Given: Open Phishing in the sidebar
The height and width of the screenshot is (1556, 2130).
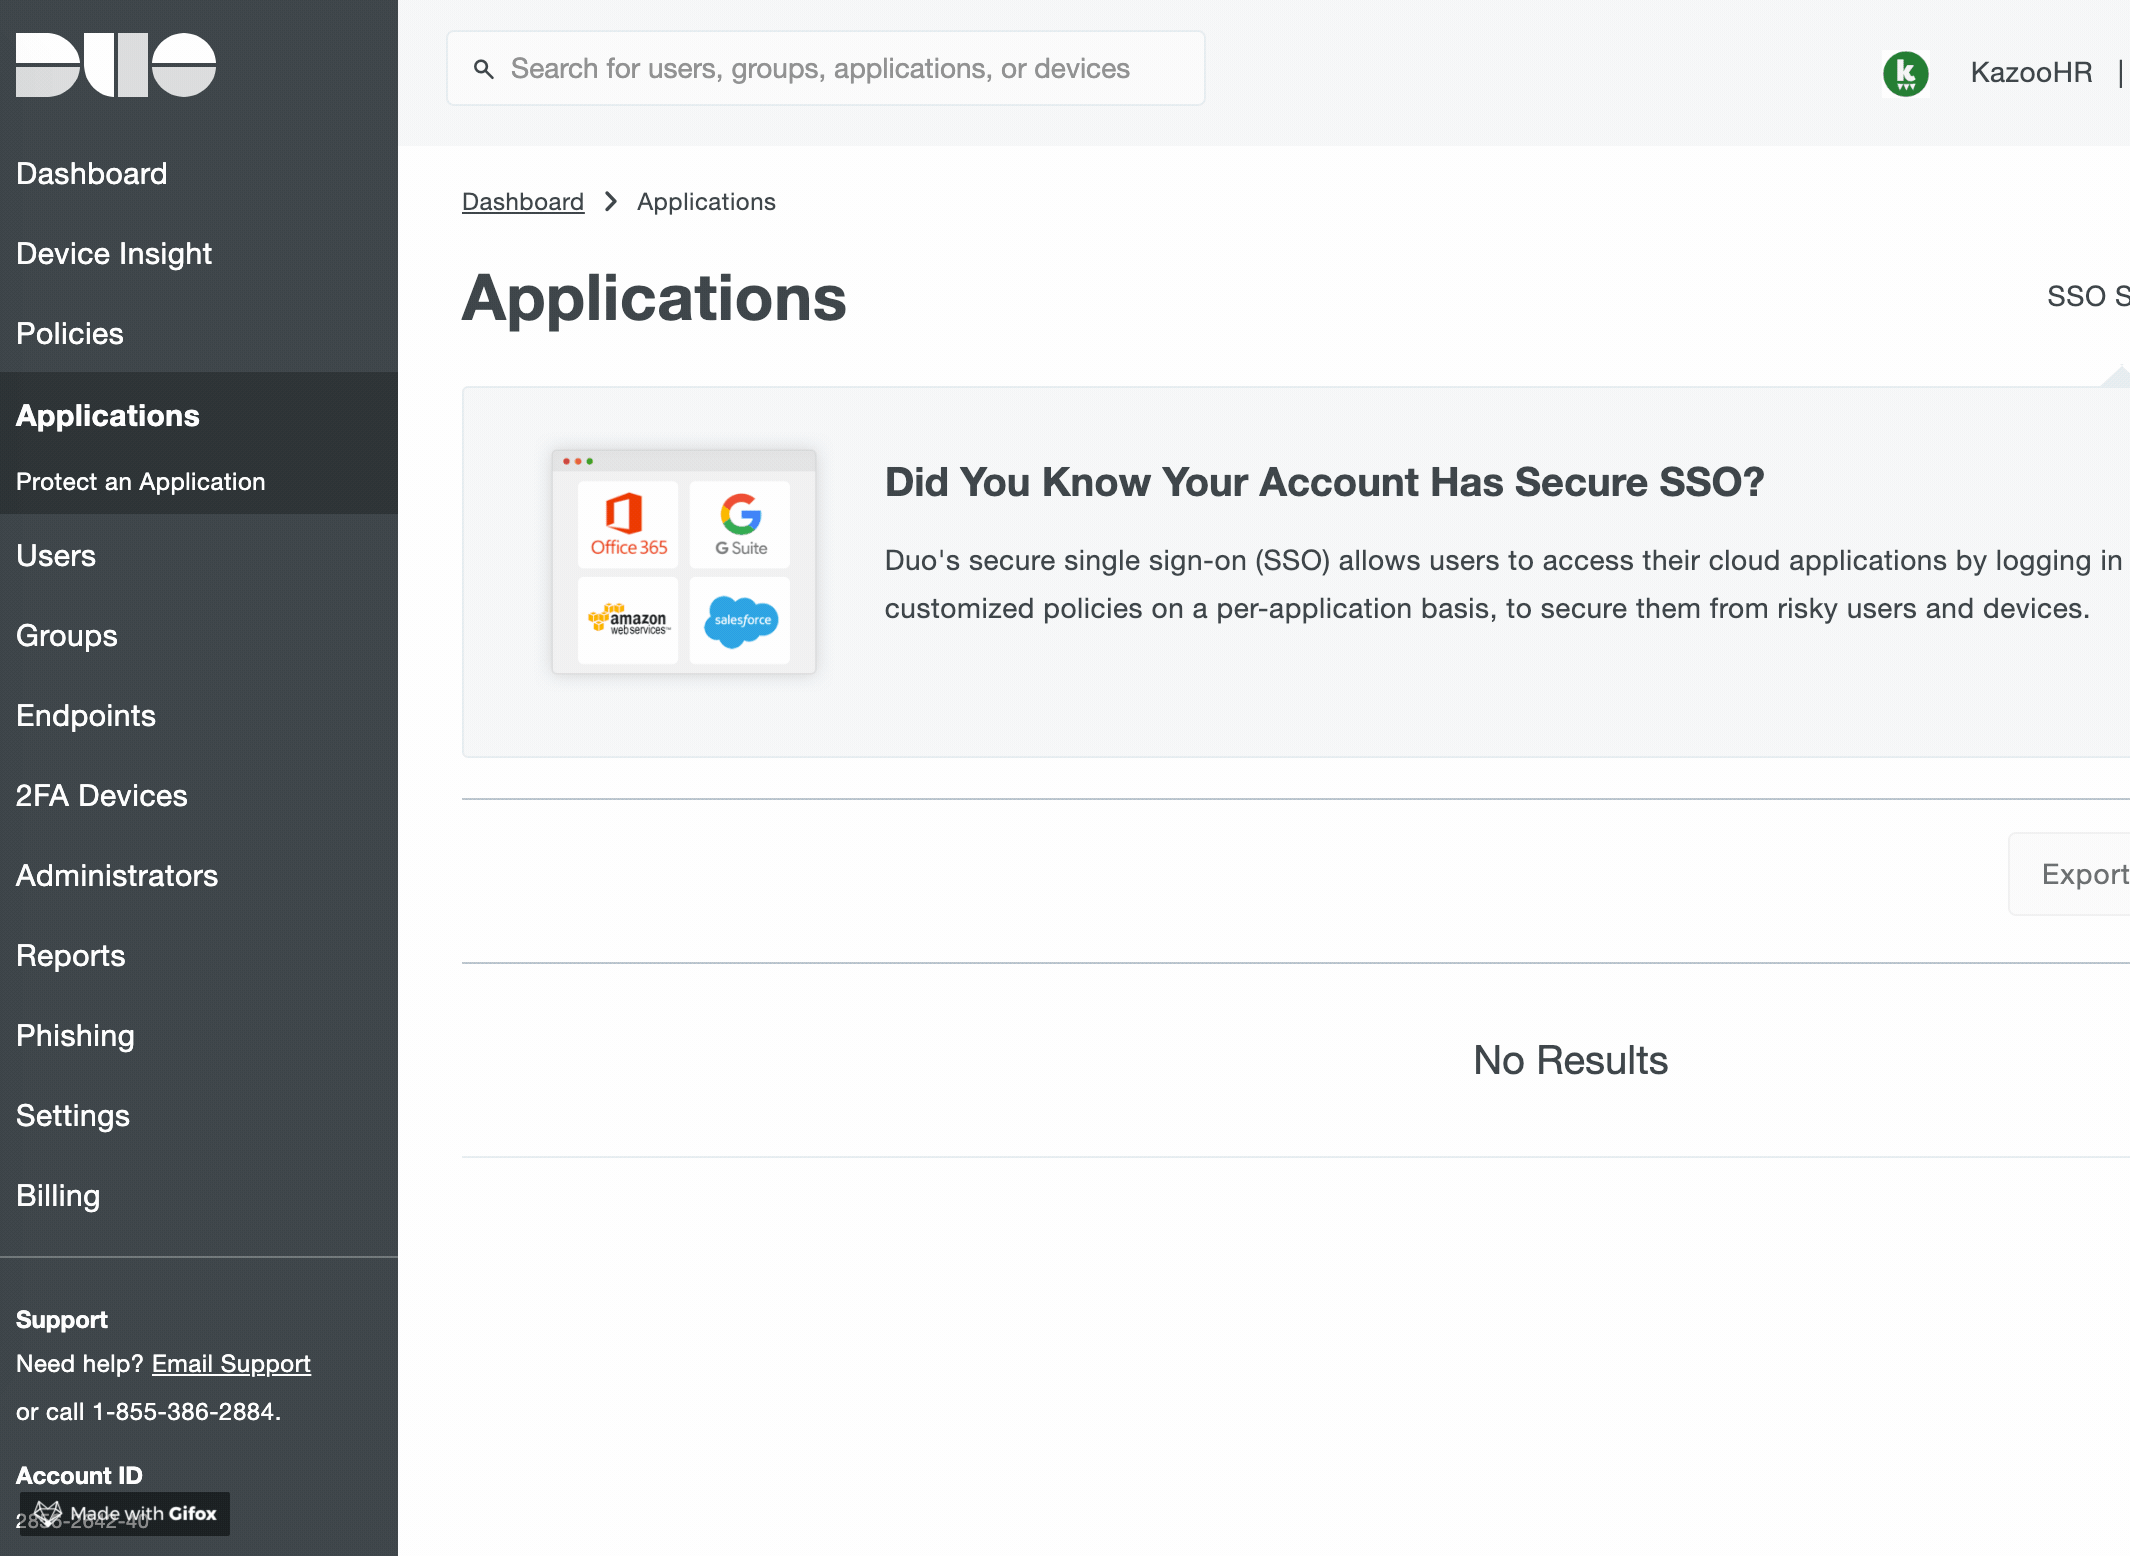Looking at the screenshot, I should pos(75,1036).
